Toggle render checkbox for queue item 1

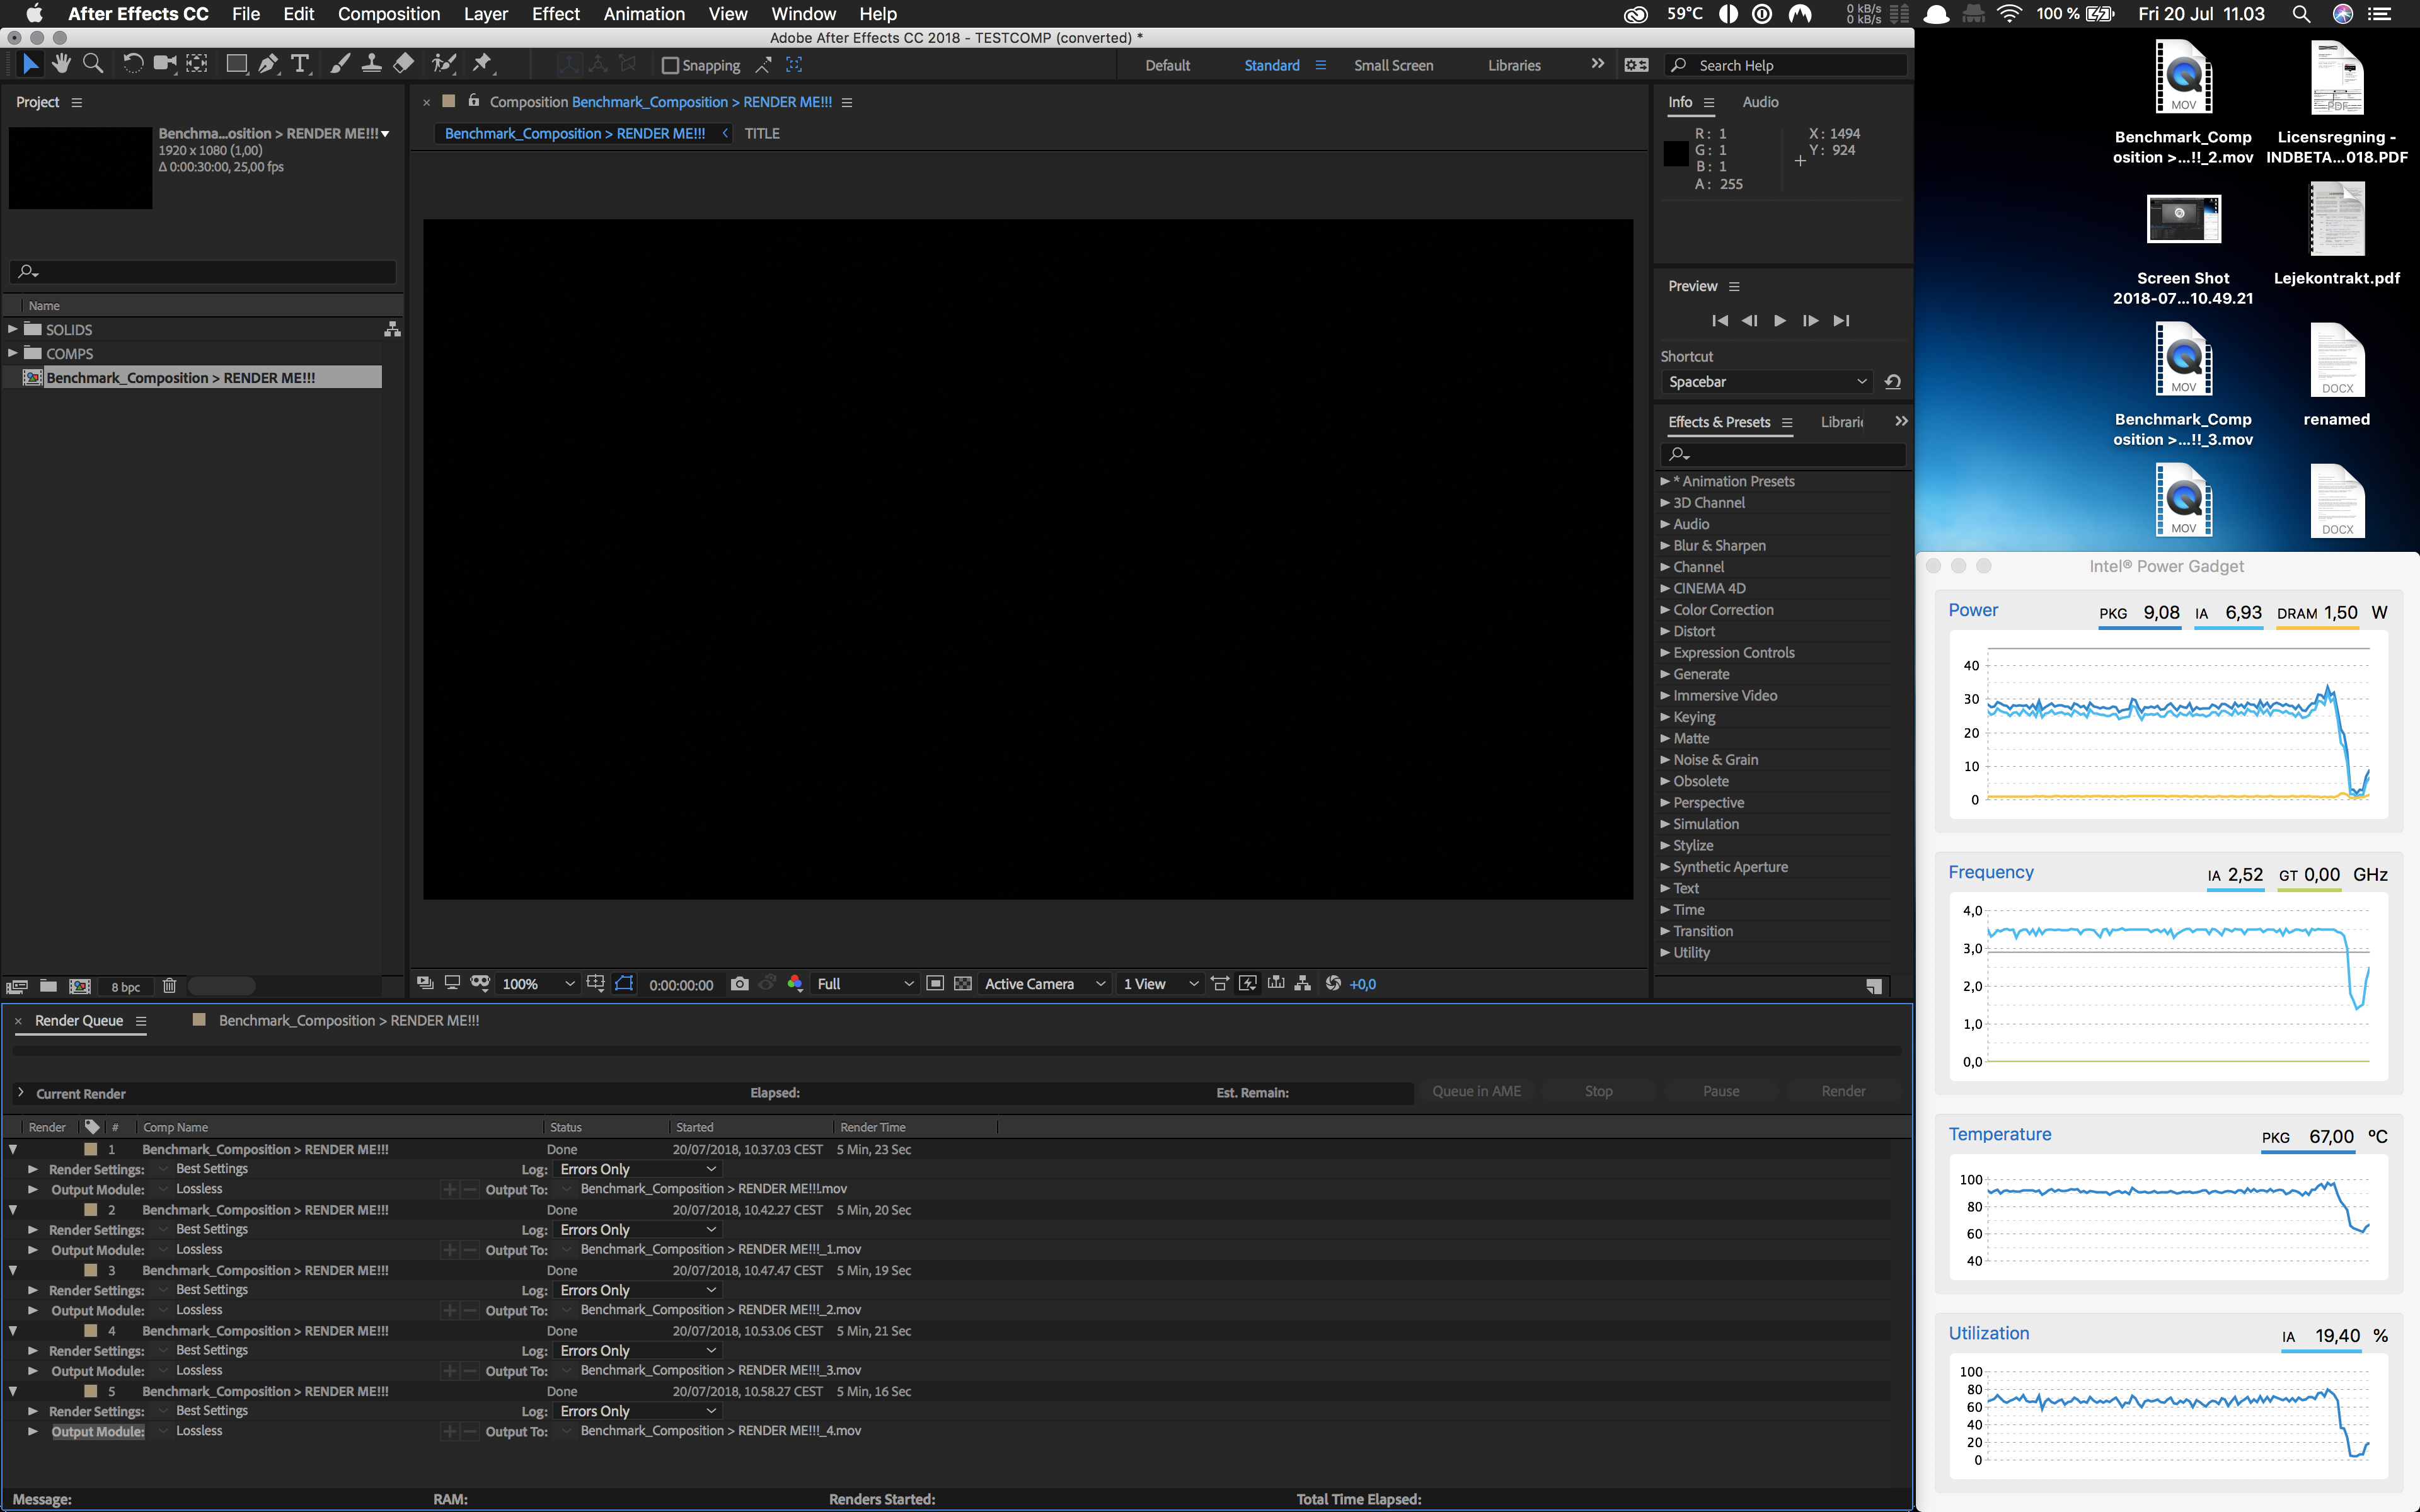tap(47, 1149)
